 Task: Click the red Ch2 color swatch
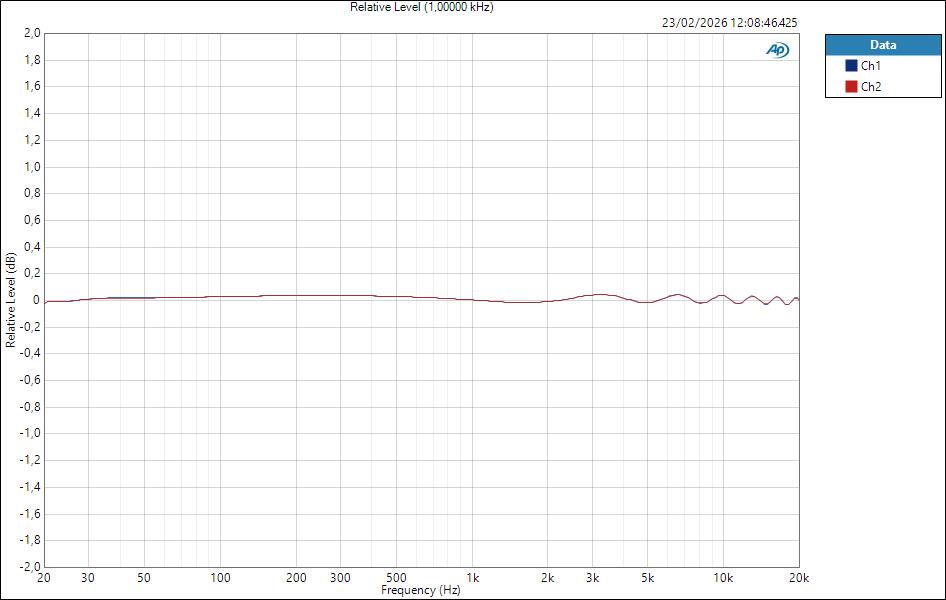[x=853, y=85]
